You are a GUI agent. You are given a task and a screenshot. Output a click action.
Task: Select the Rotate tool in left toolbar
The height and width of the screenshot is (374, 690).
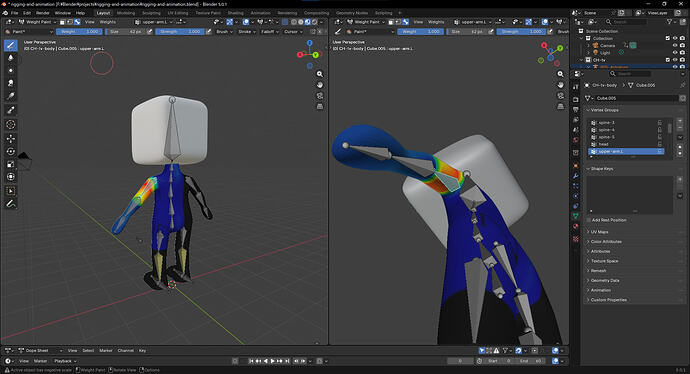11,151
